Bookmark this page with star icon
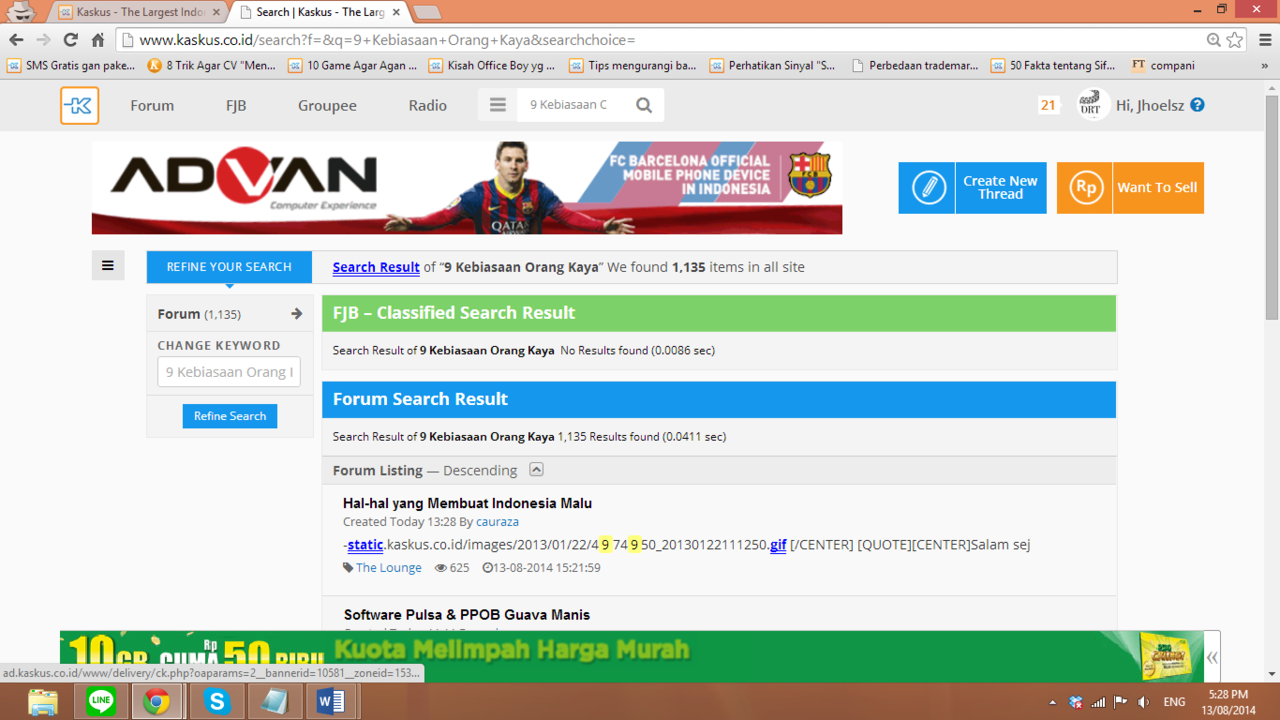This screenshot has height=720, width=1280. pyautogui.click(x=1235, y=40)
